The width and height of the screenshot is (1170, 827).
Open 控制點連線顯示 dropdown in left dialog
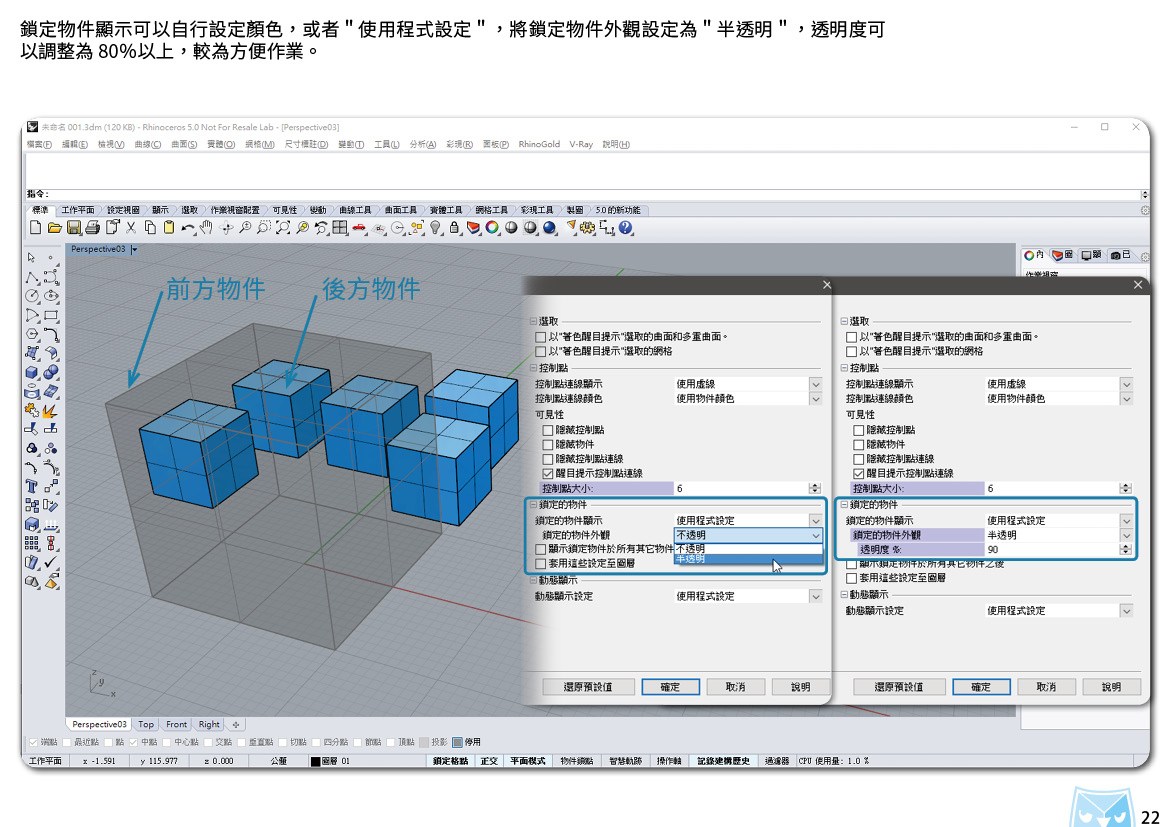pyautogui.click(x=816, y=384)
